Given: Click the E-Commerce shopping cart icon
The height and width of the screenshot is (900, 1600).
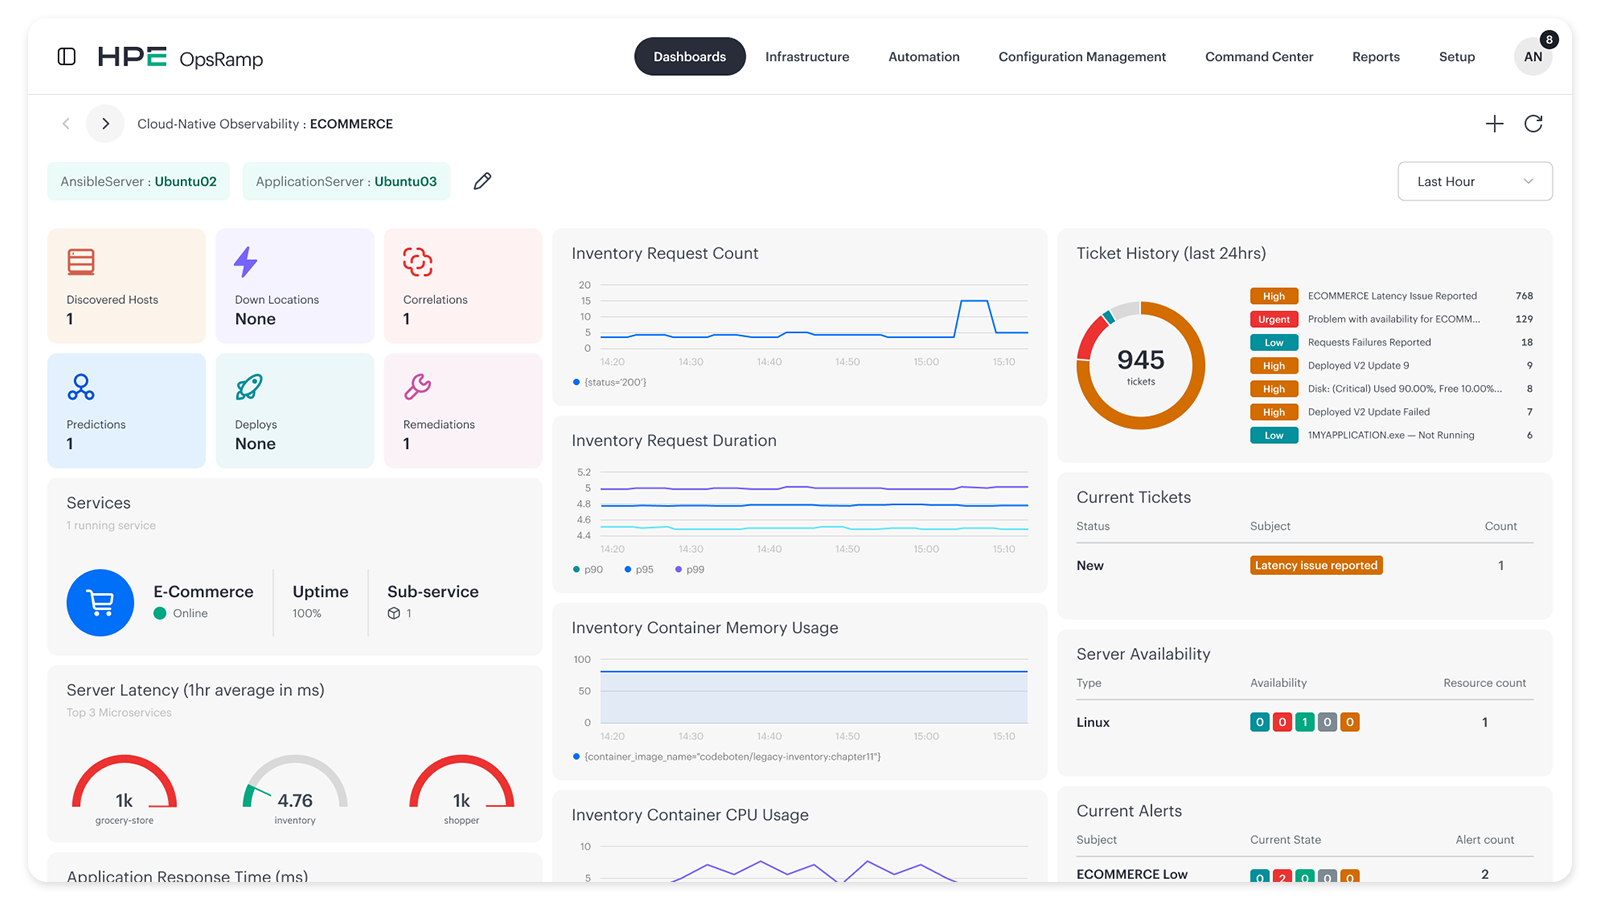Looking at the screenshot, I should [x=100, y=603].
